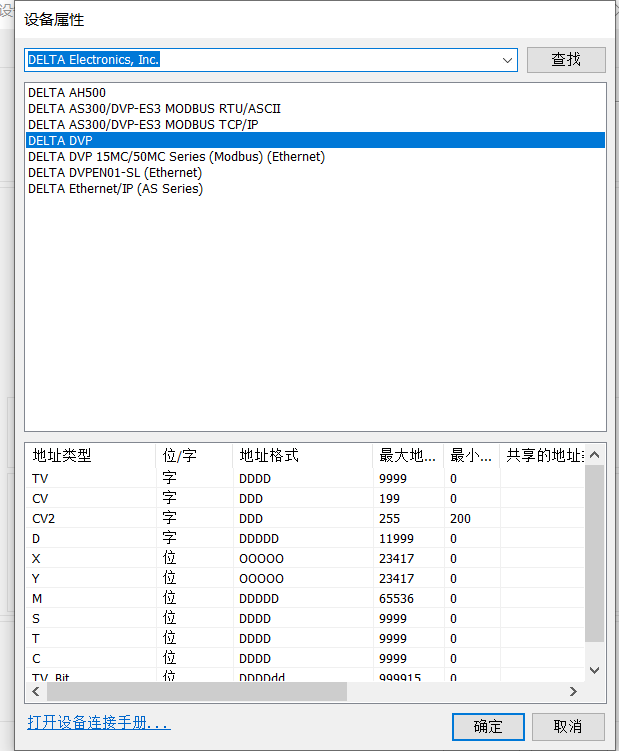619x751 pixels.
Task: Click the horizontal scrollbar thumb
Action: point(197,691)
